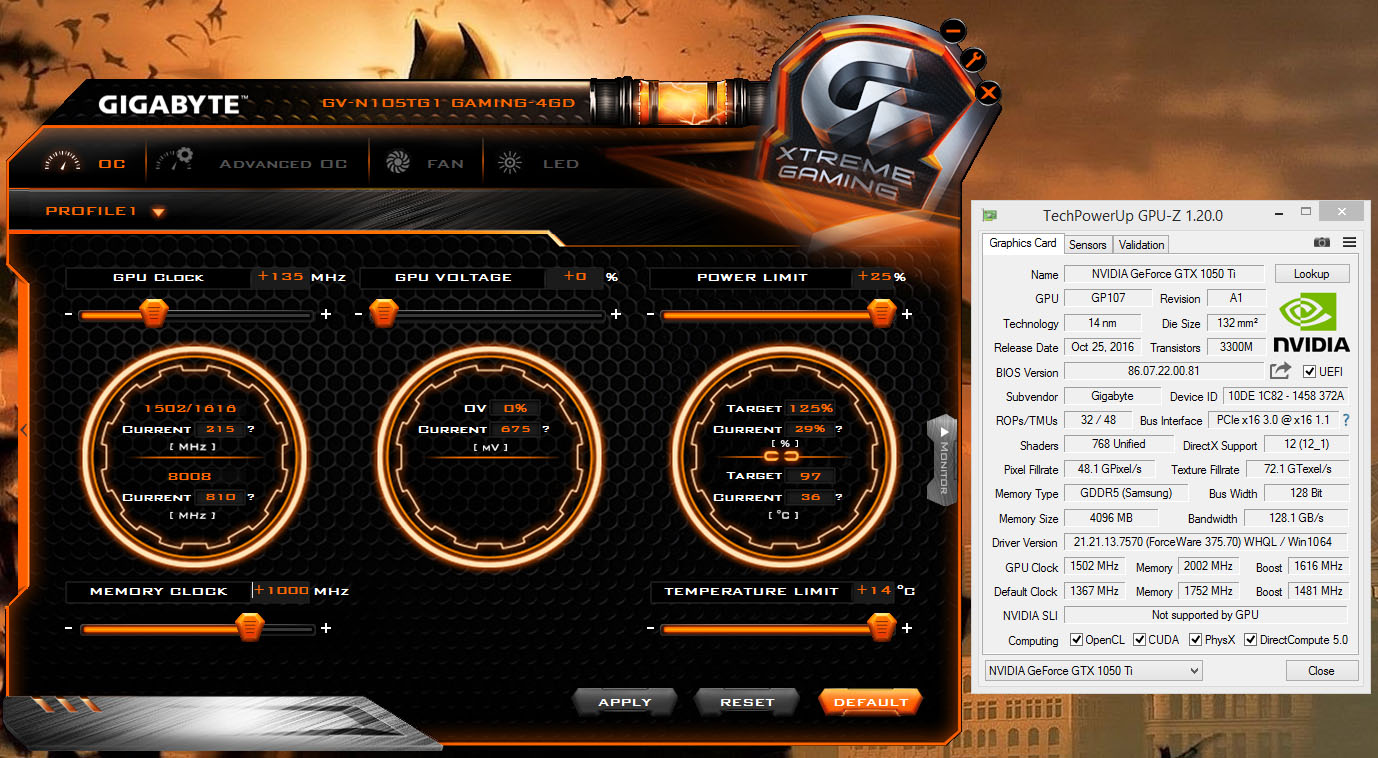Viewport: 1378px width, 758px height.
Task: Open the LED tab
Action: (x=540, y=163)
